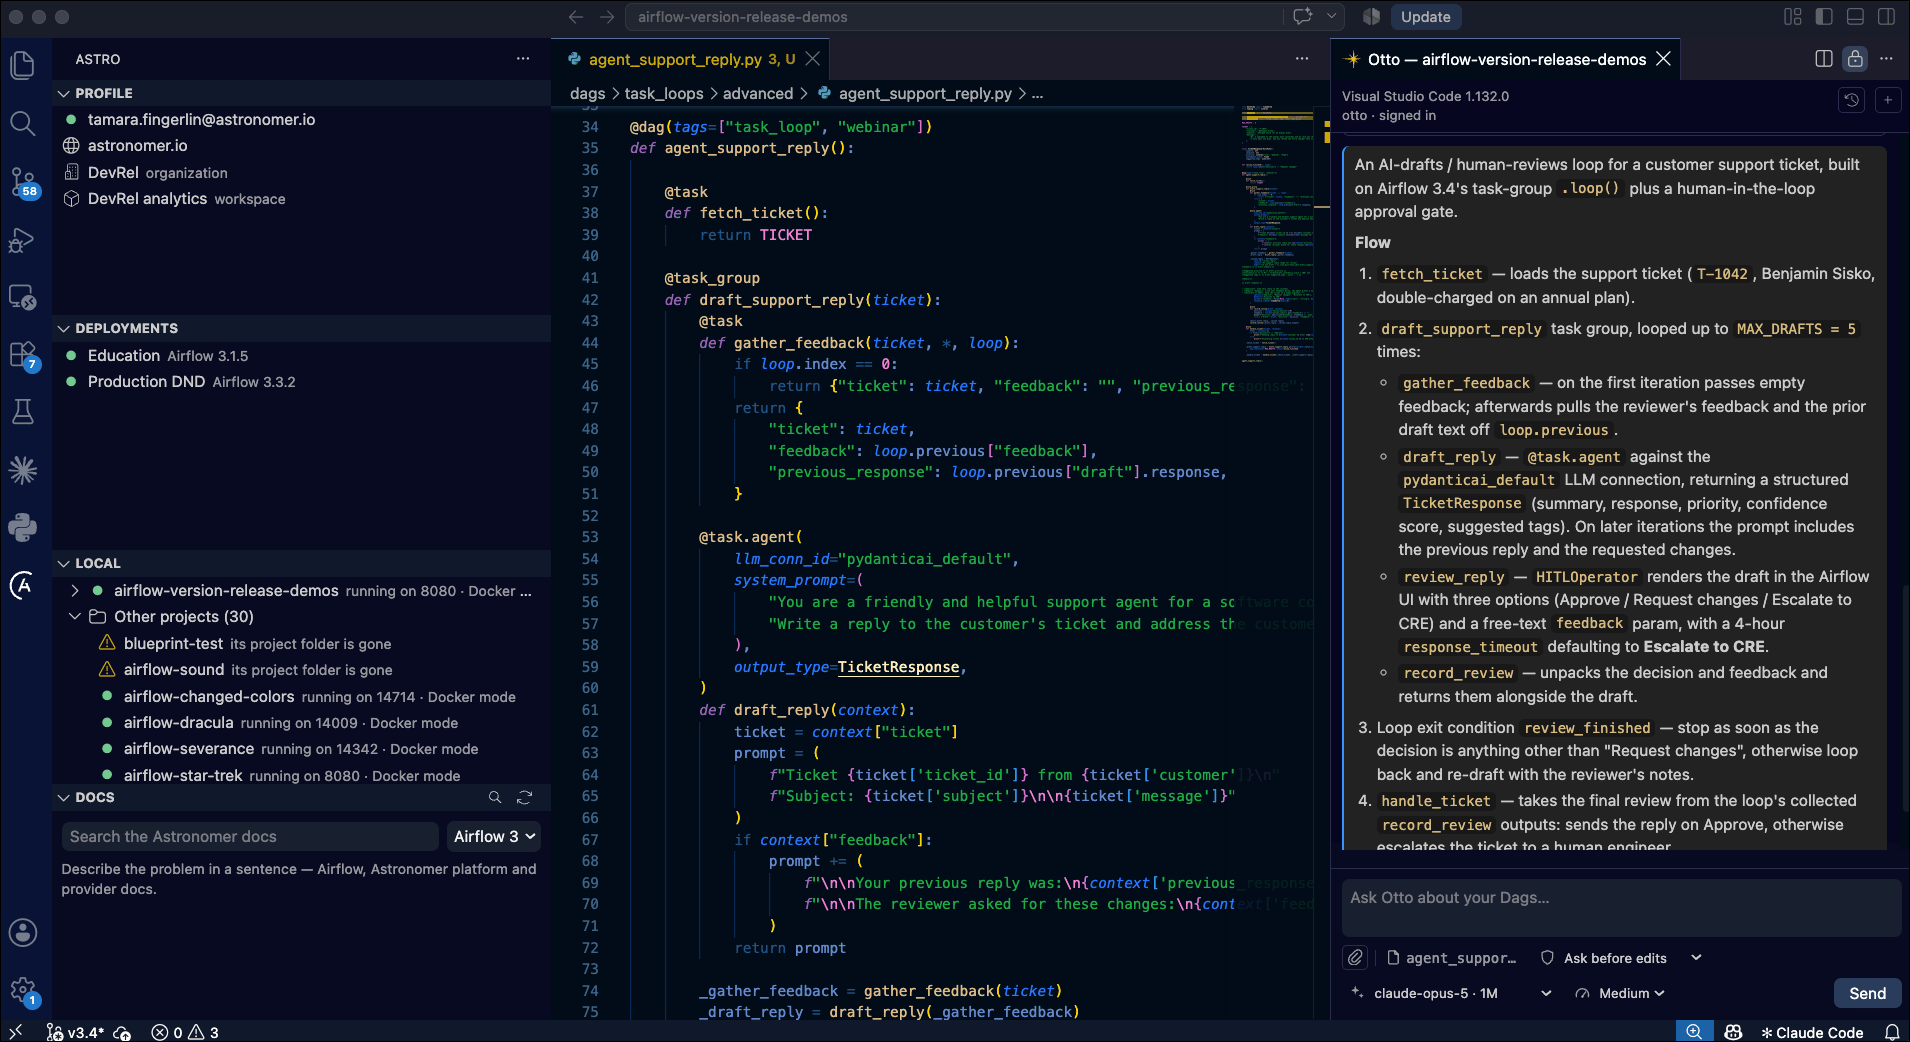
Task: Toggle the lock icon in Otto panel
Action: 1855,59
